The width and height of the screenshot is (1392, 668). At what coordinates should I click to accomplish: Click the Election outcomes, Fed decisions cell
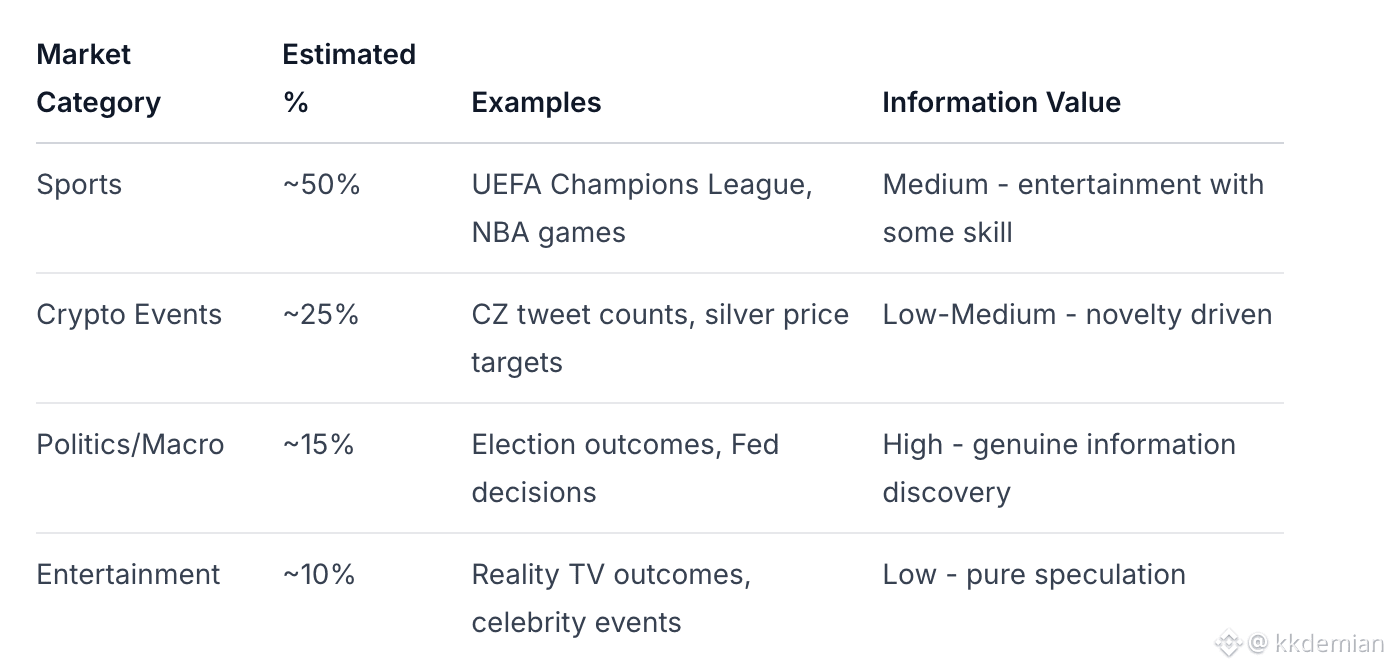(624, 468)
